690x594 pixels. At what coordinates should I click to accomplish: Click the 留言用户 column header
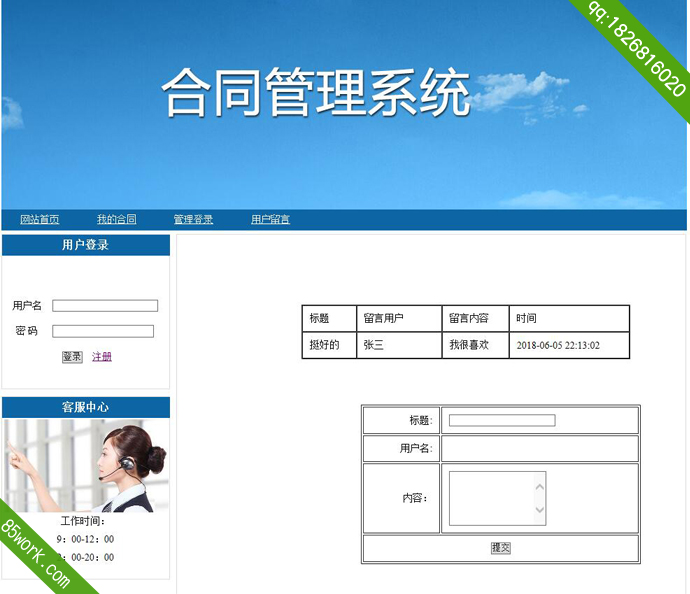click(399, 318)
